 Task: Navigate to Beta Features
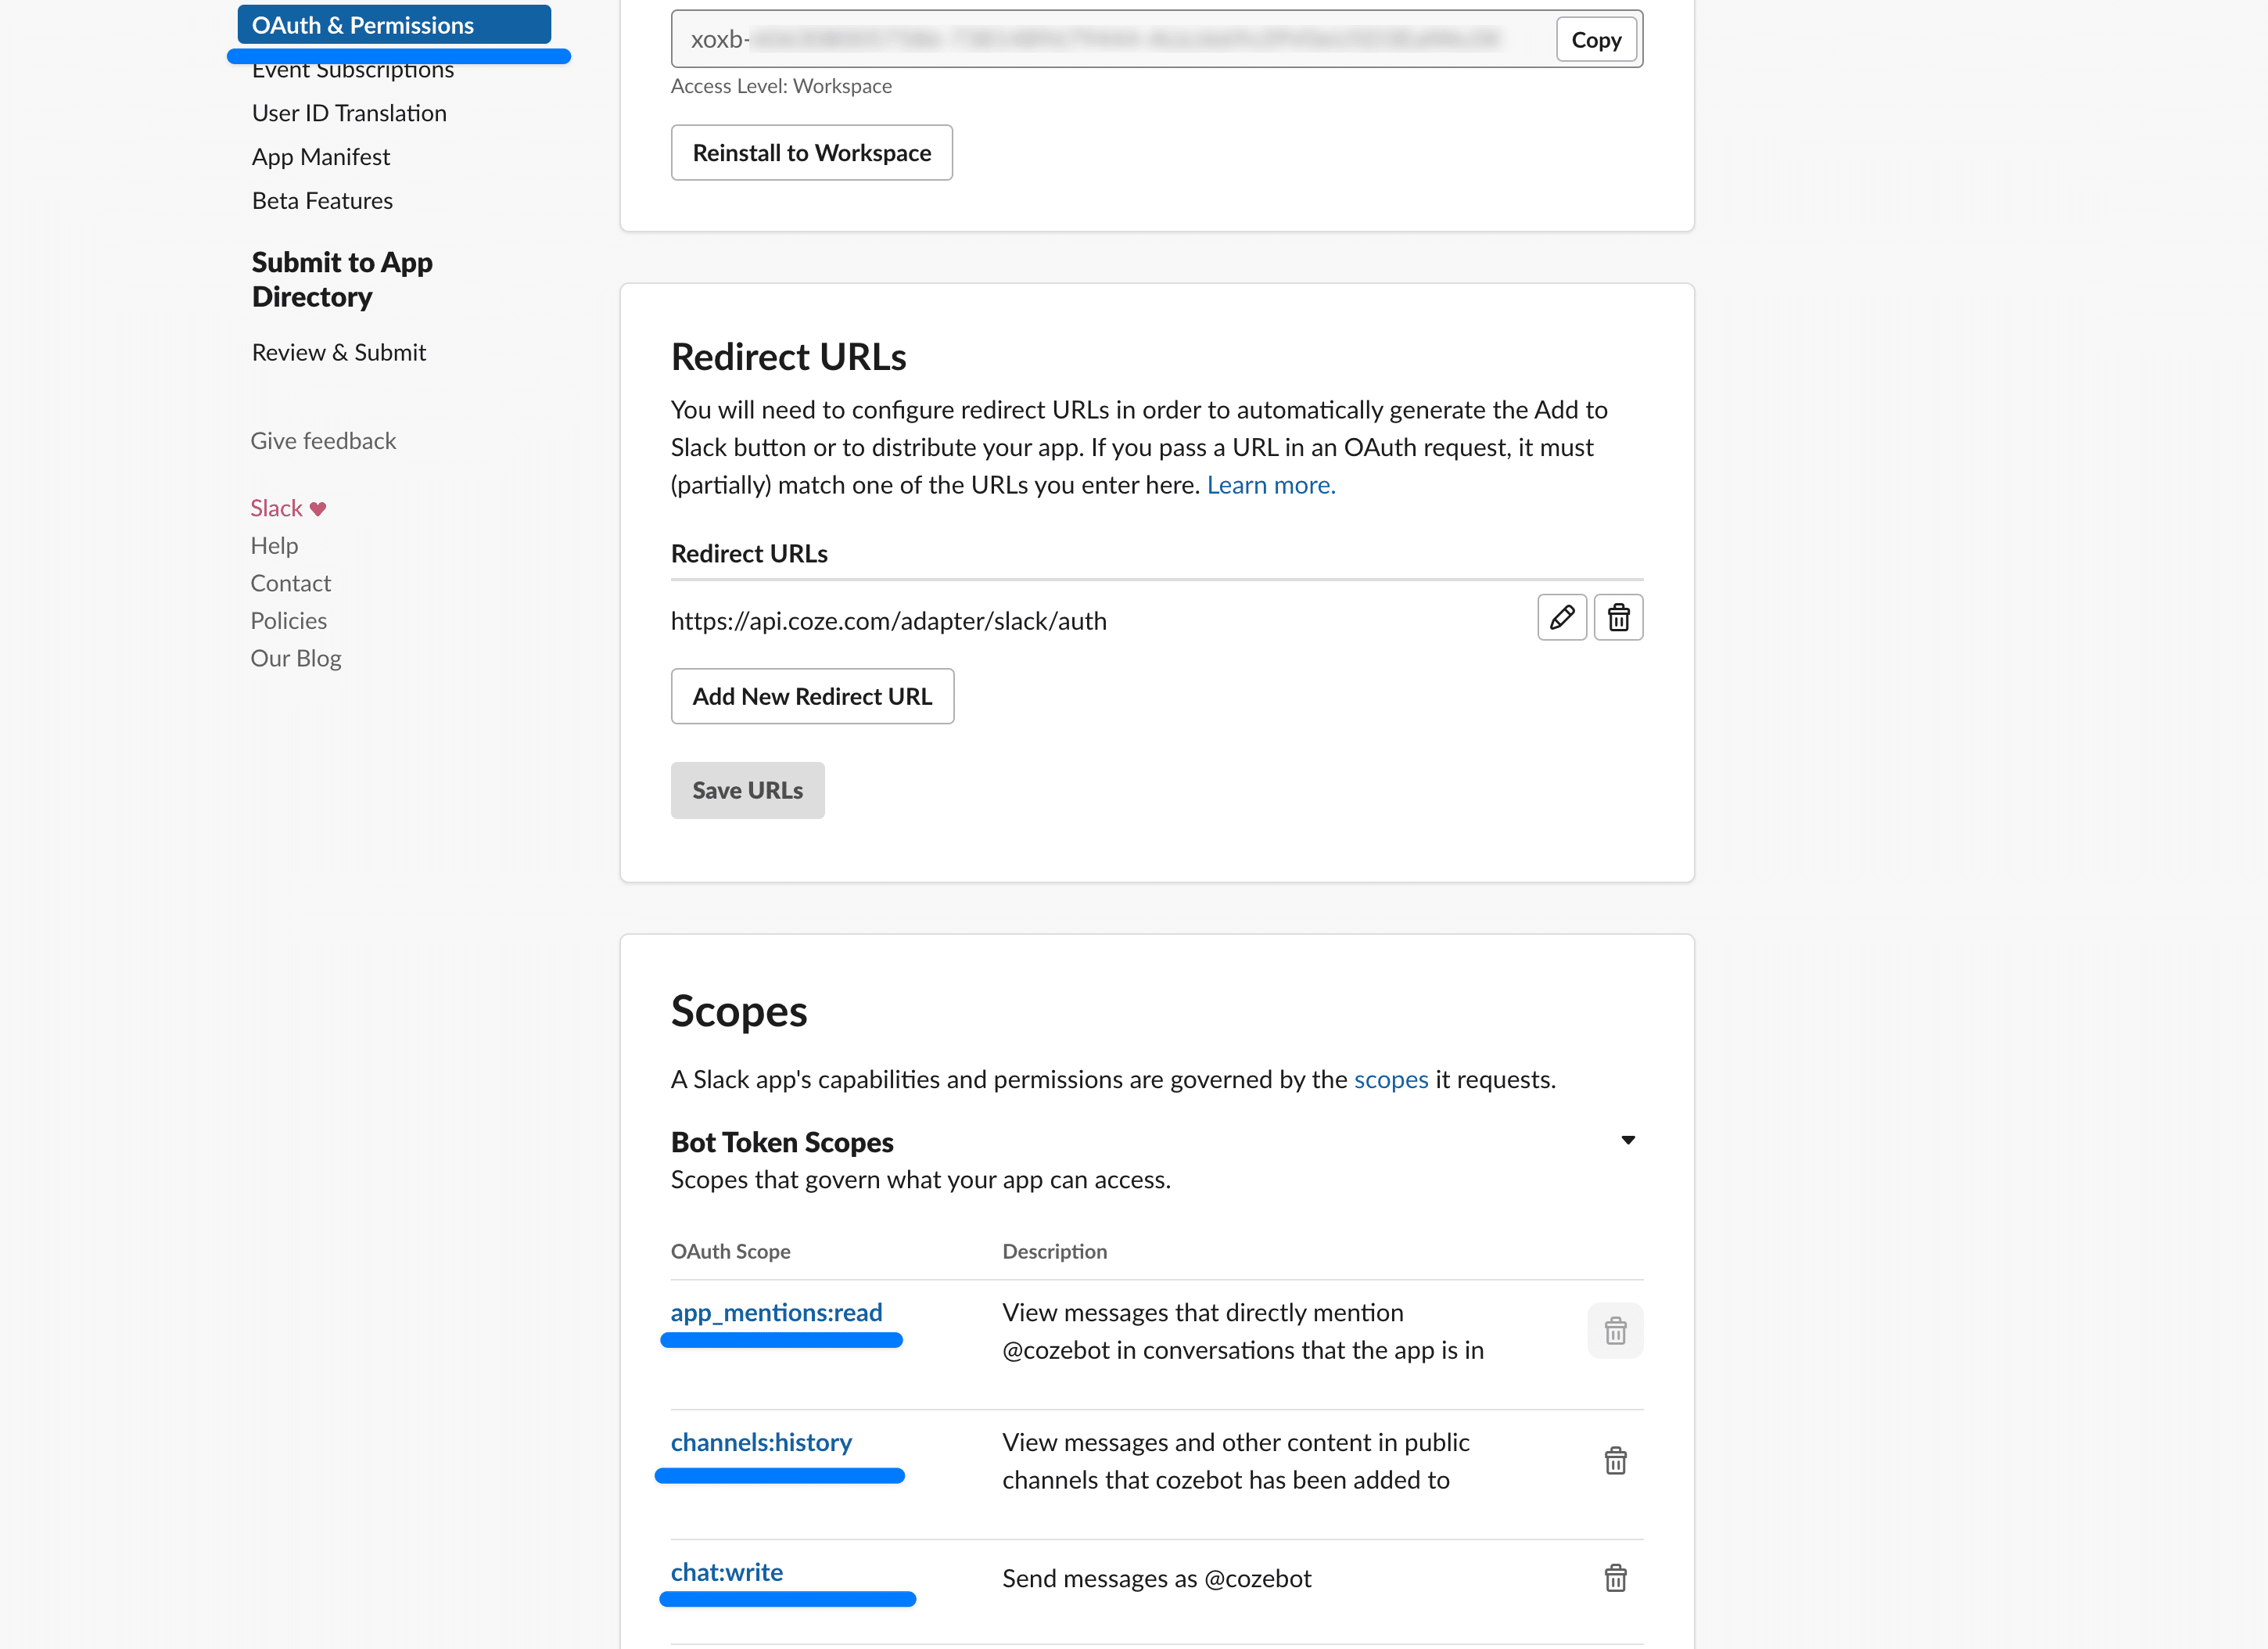tap(322, 201)
